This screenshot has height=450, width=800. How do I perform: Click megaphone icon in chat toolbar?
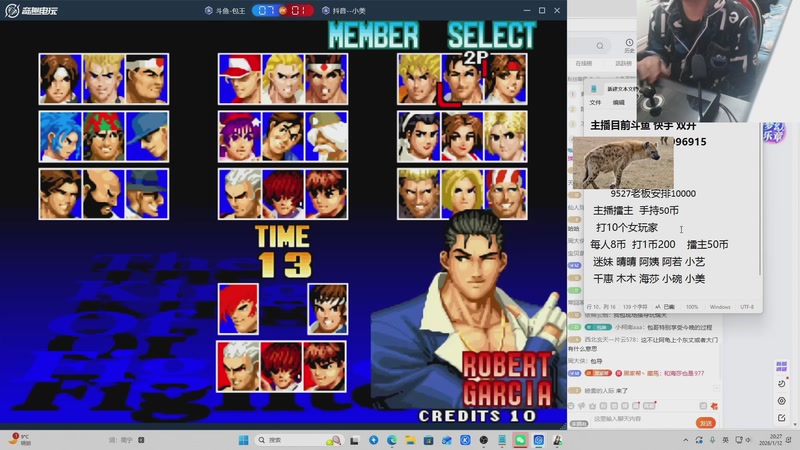[582, 406]
